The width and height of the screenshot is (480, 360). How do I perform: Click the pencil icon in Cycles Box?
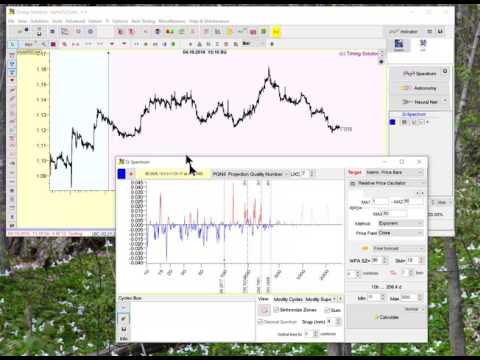(x=123, y=319)
